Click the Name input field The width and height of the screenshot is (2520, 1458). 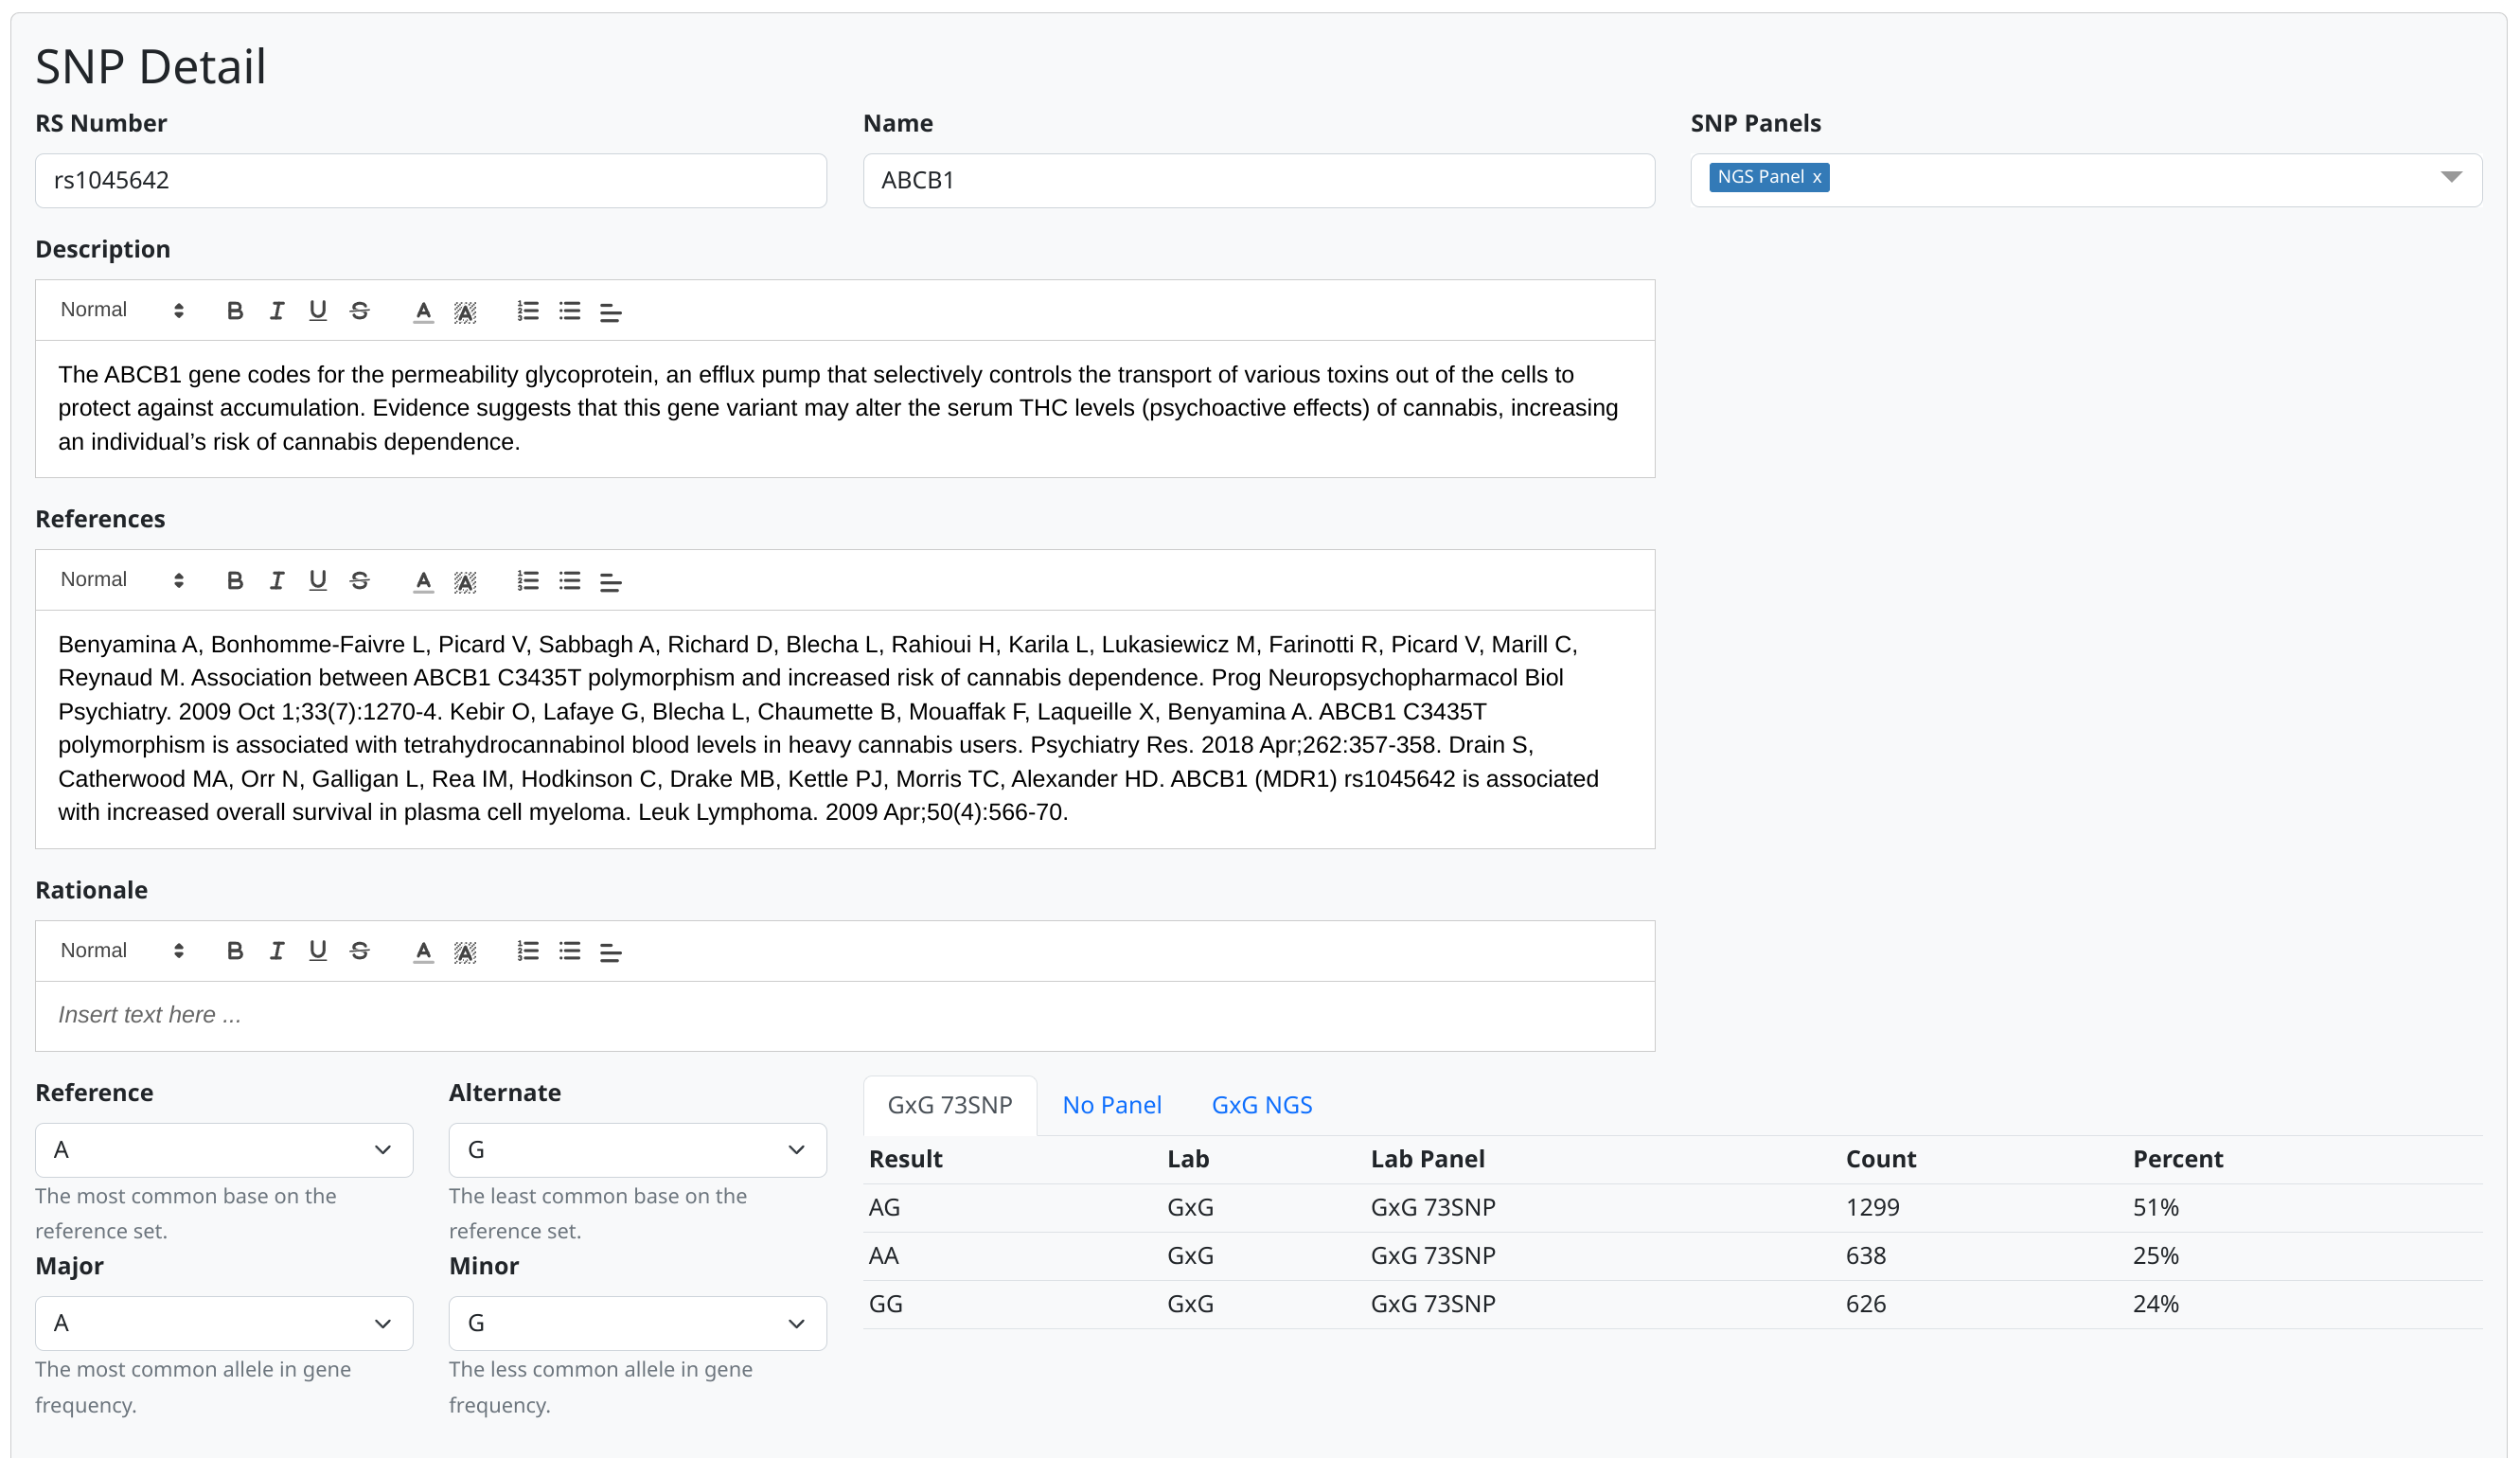(x=1259, y=181)
